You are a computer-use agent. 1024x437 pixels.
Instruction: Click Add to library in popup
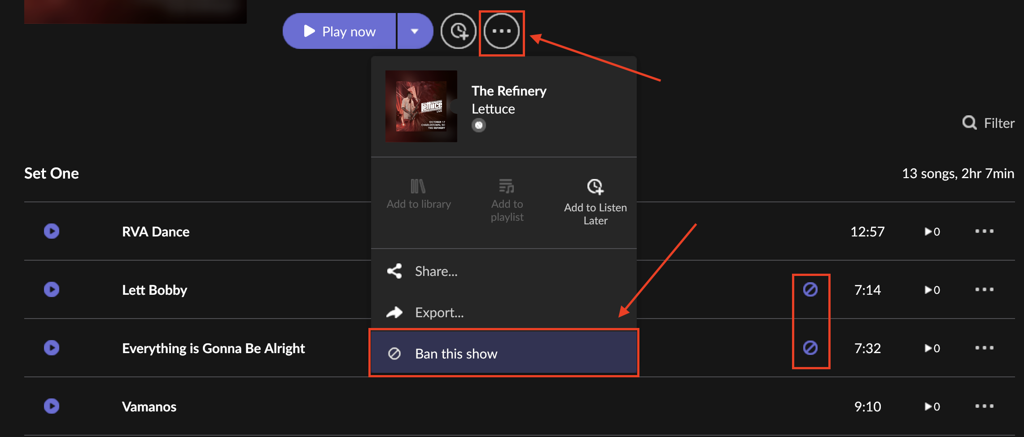point(419,194)
